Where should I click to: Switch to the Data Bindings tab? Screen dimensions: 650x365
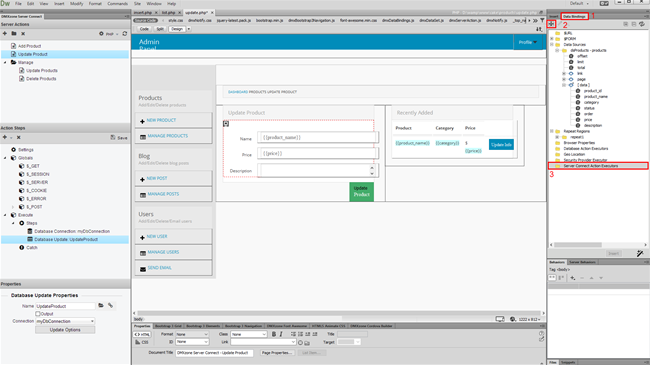pos(574,17)
